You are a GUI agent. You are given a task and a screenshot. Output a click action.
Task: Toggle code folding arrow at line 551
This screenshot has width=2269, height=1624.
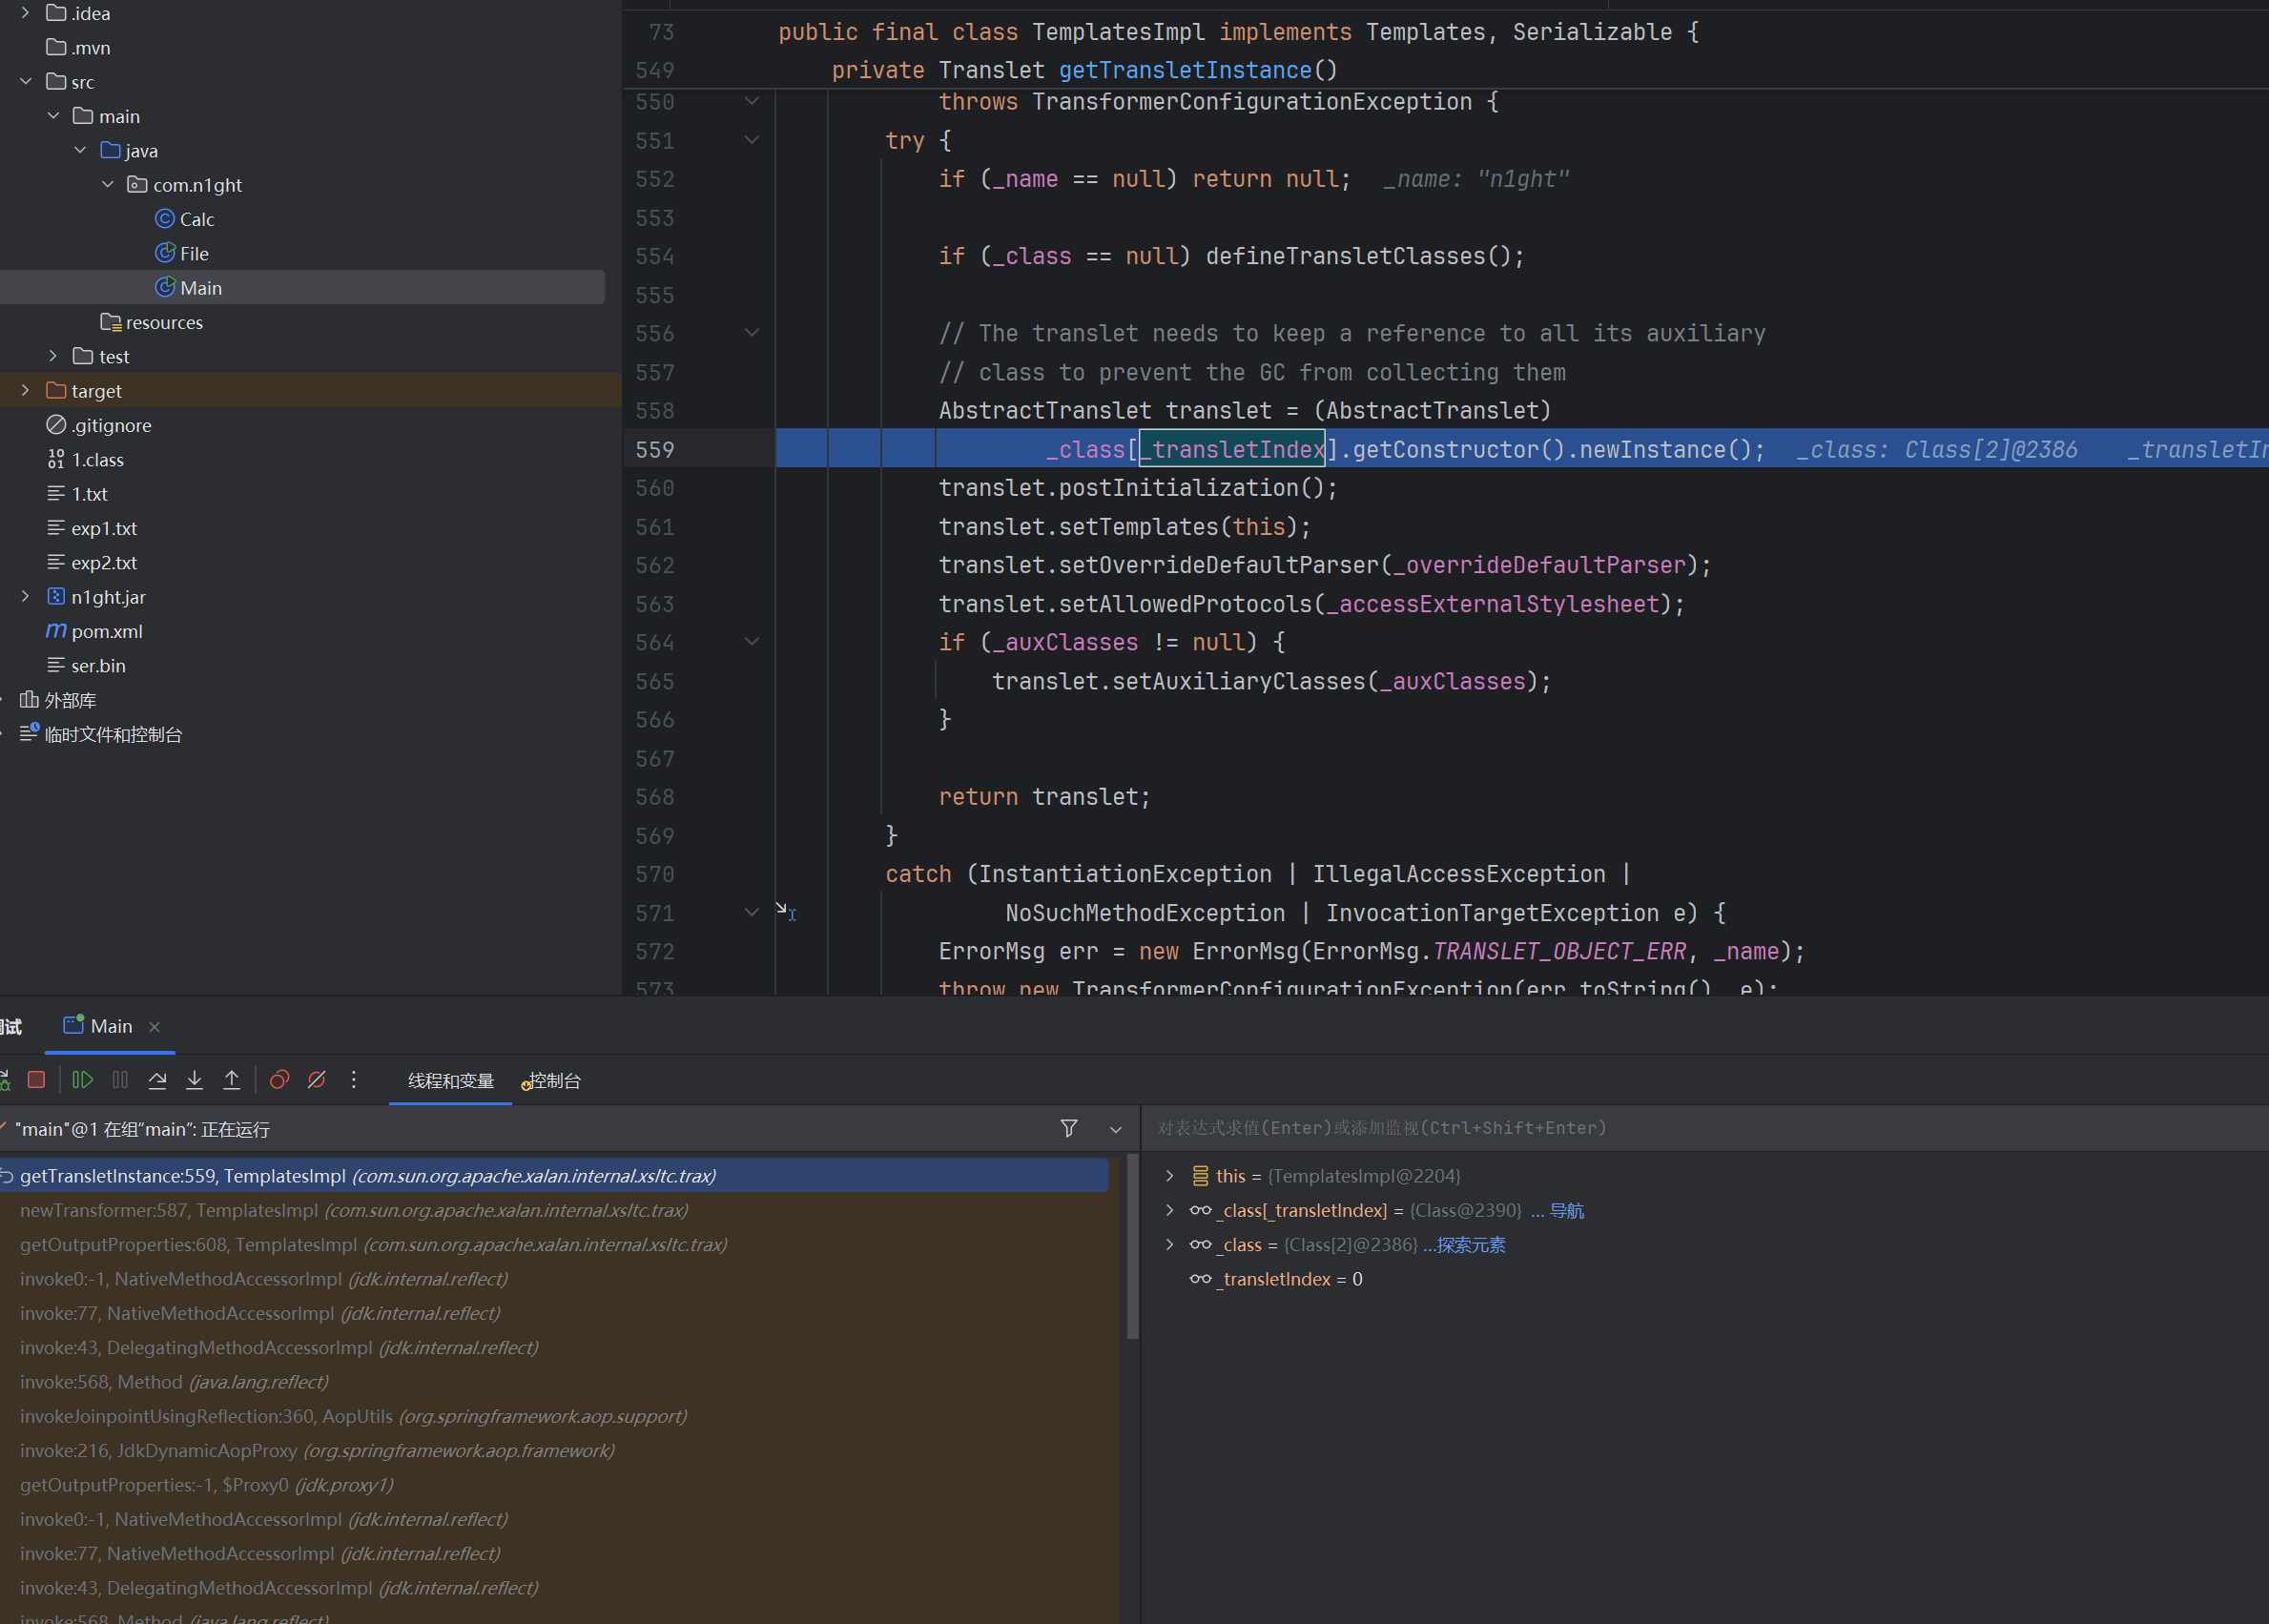(x=752, y=140)
